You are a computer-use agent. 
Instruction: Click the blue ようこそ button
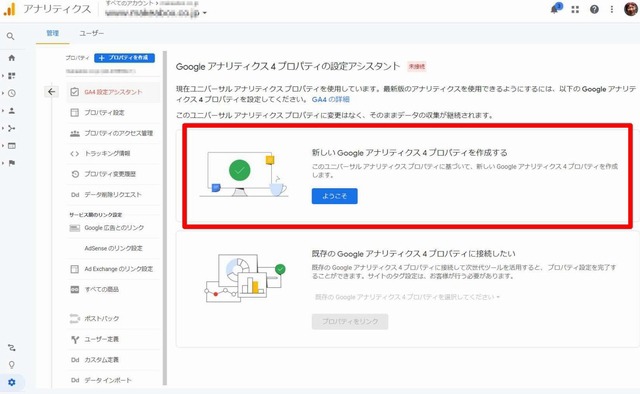point(335,196)
